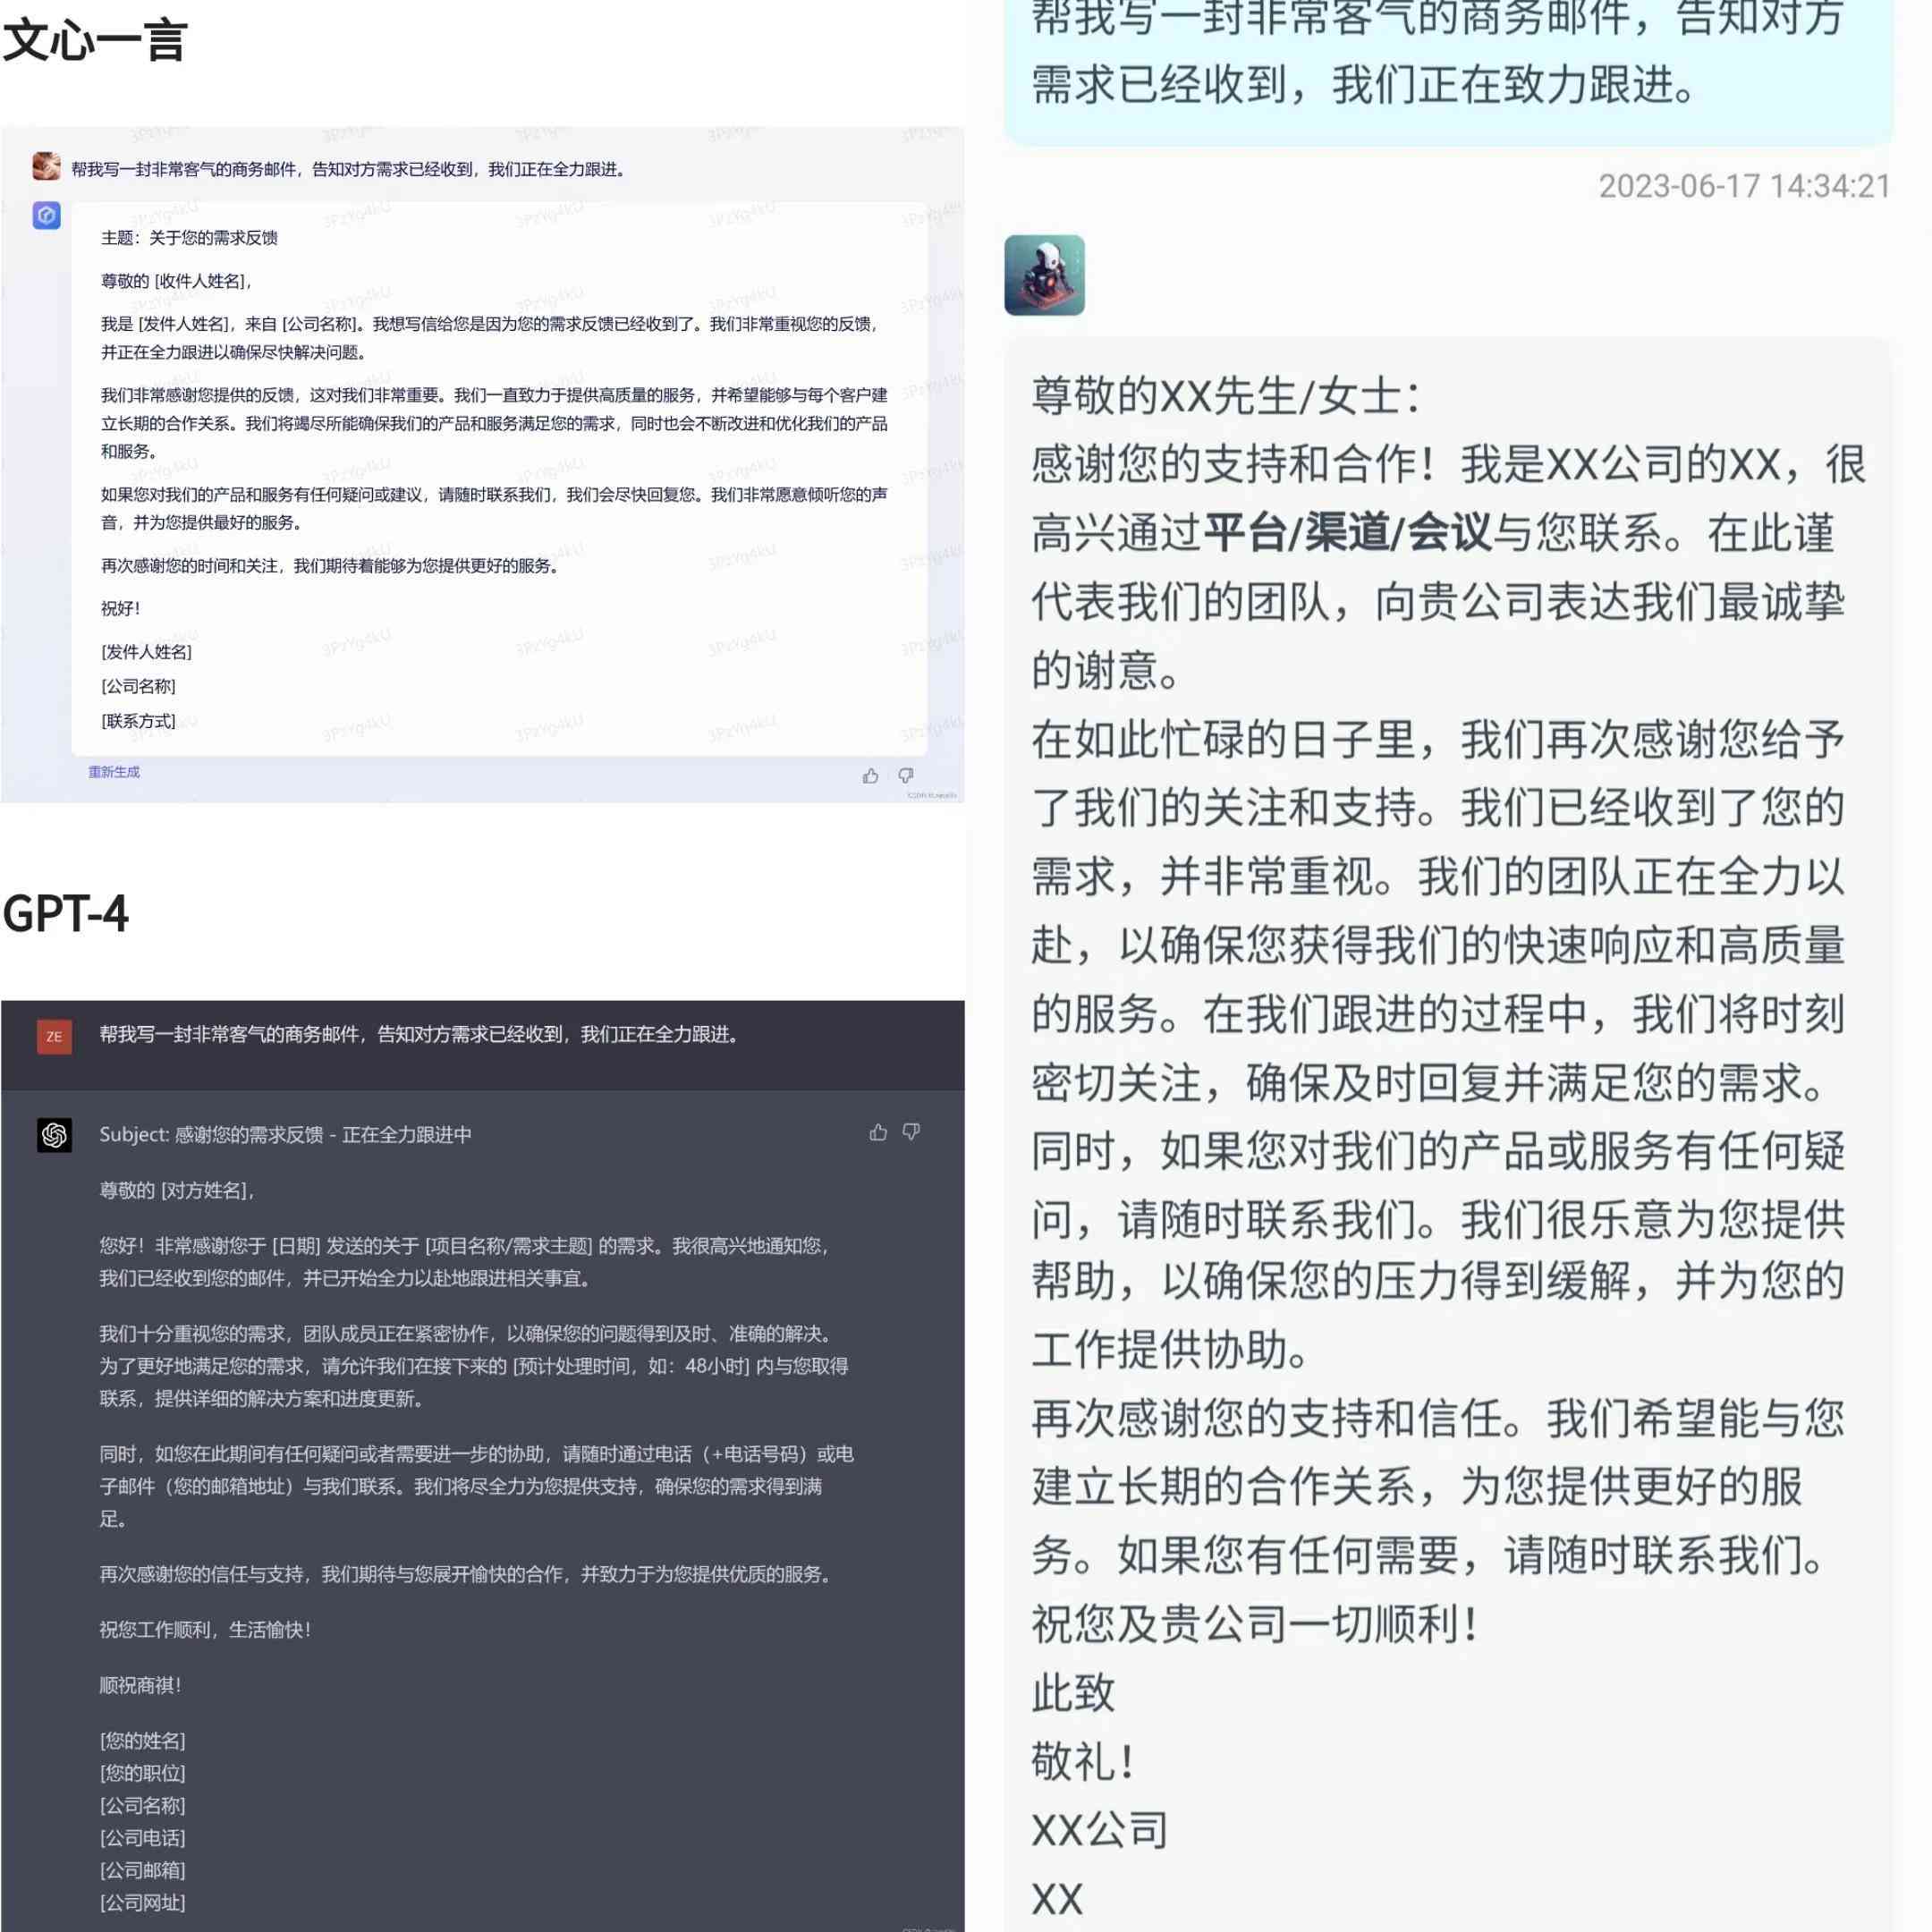Click the GPT-4 section header label

65,913
